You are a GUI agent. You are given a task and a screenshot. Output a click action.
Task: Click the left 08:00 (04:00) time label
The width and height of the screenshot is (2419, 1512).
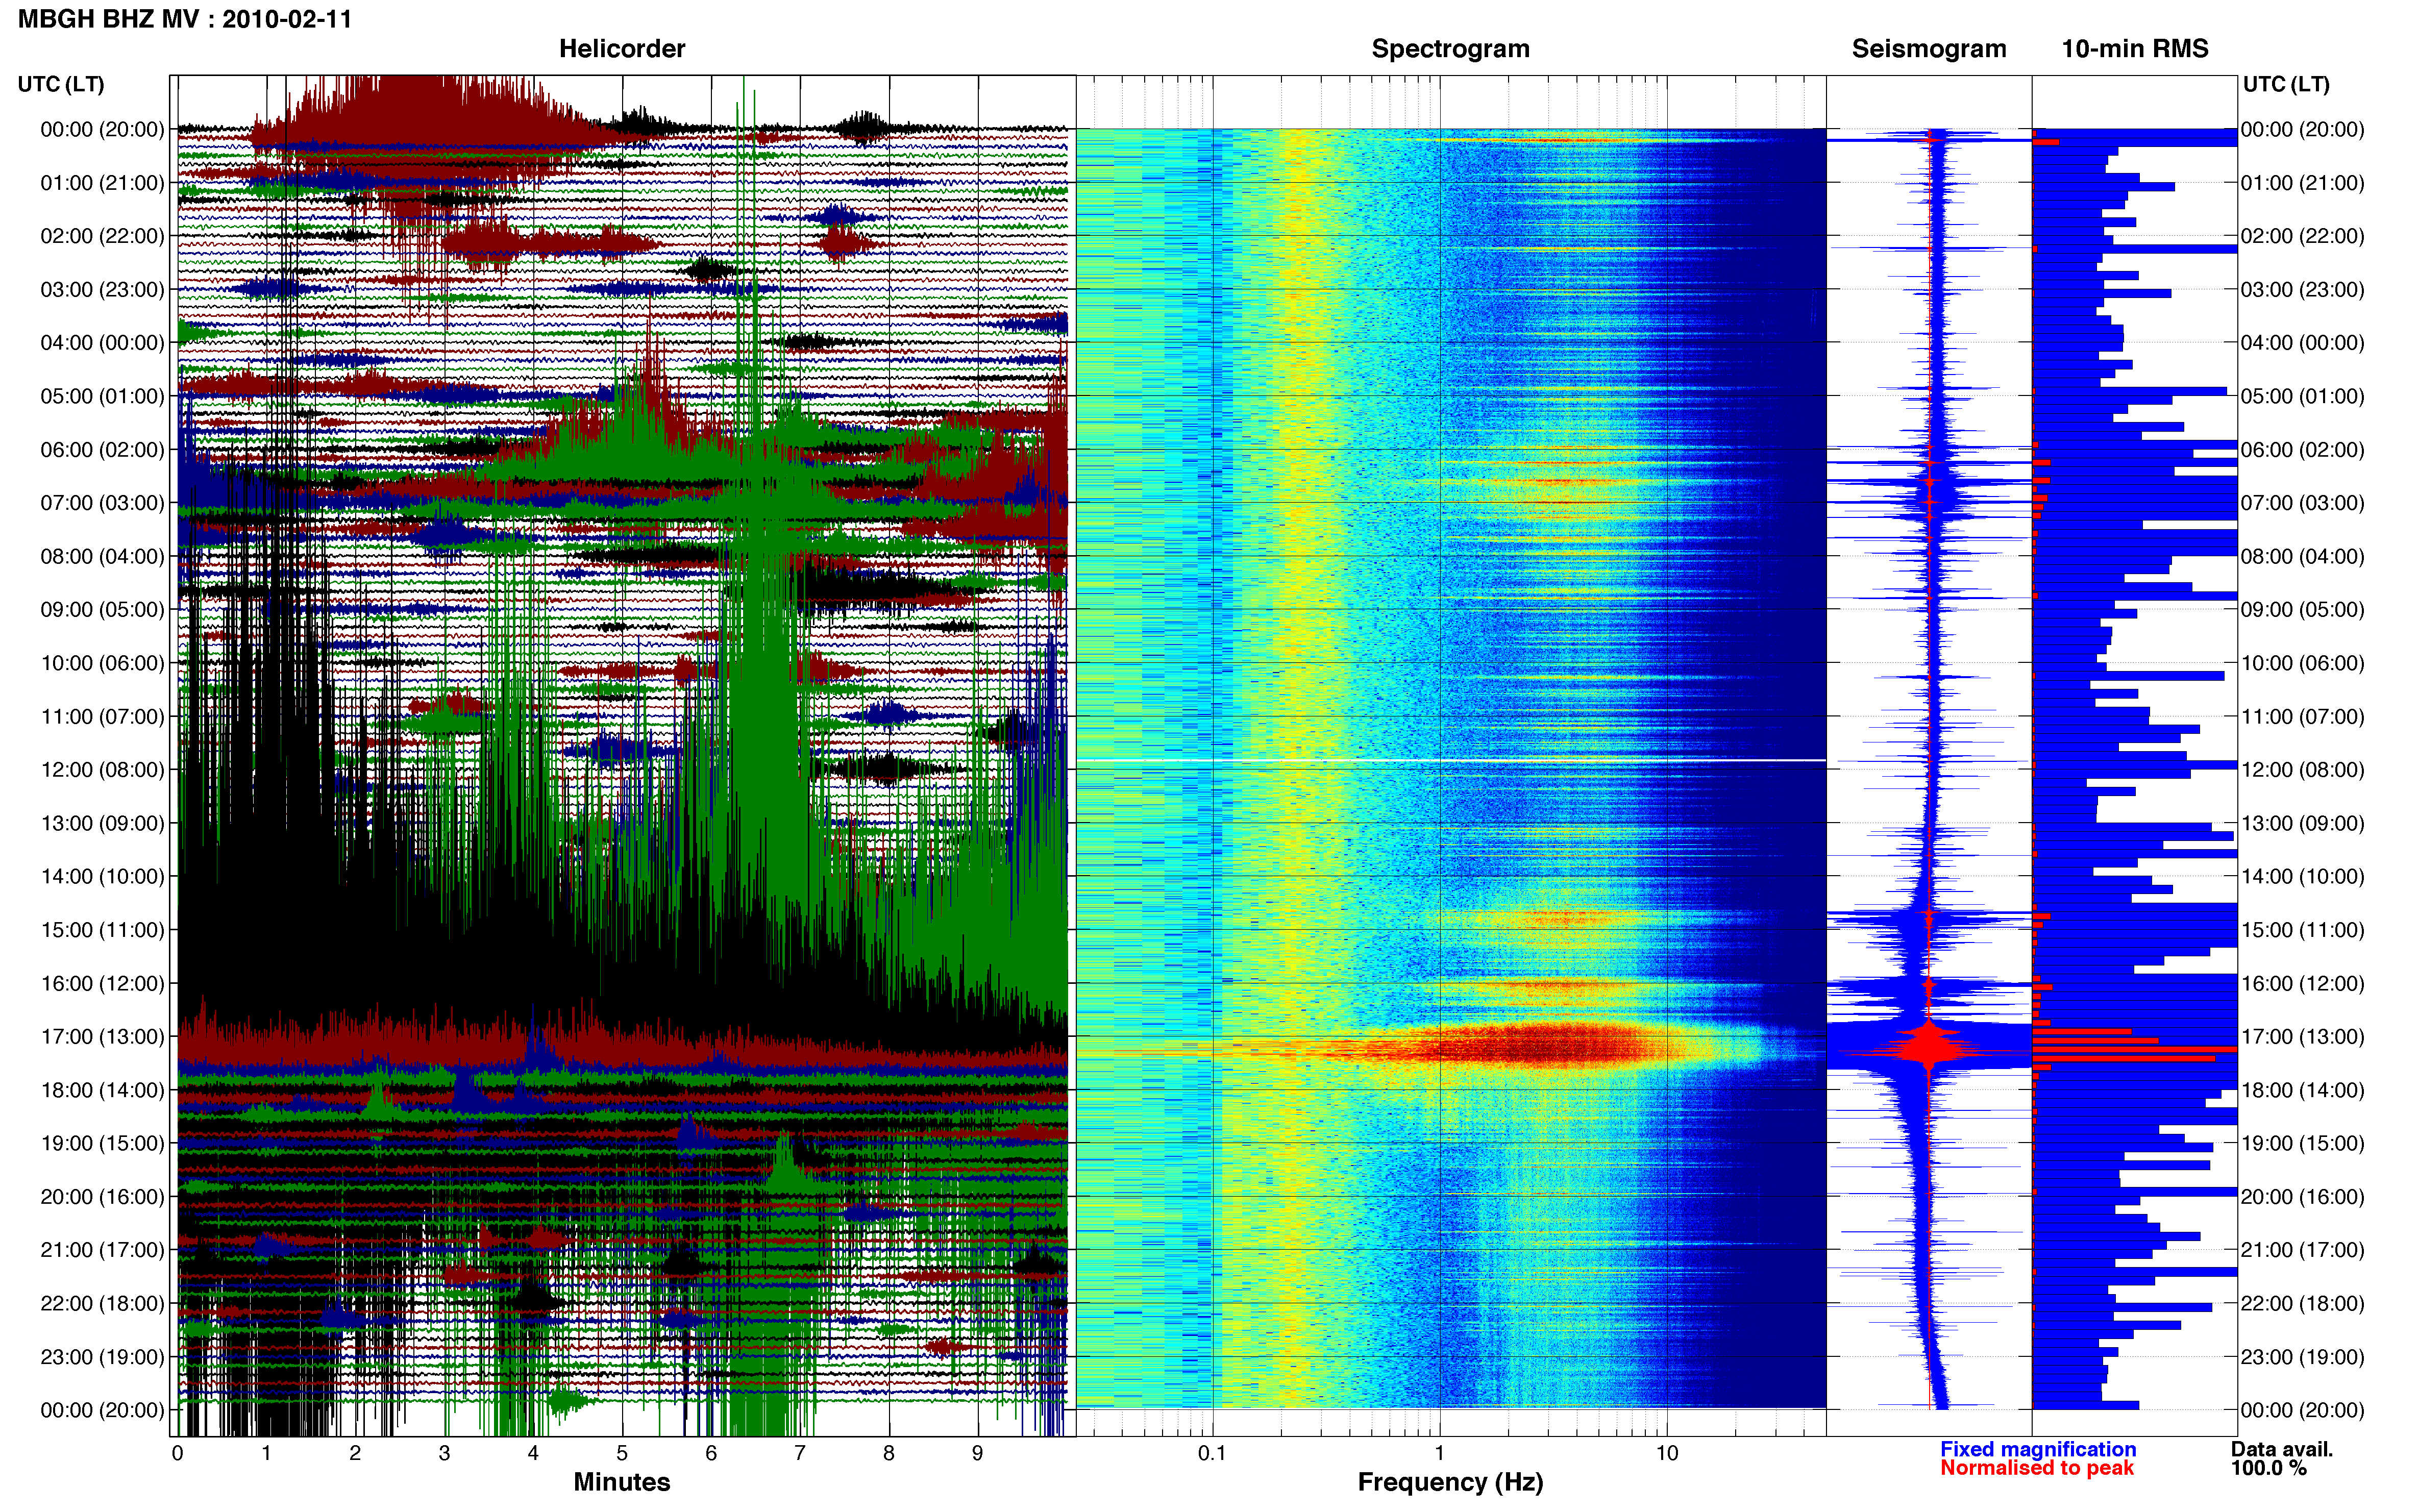(102, 556)
